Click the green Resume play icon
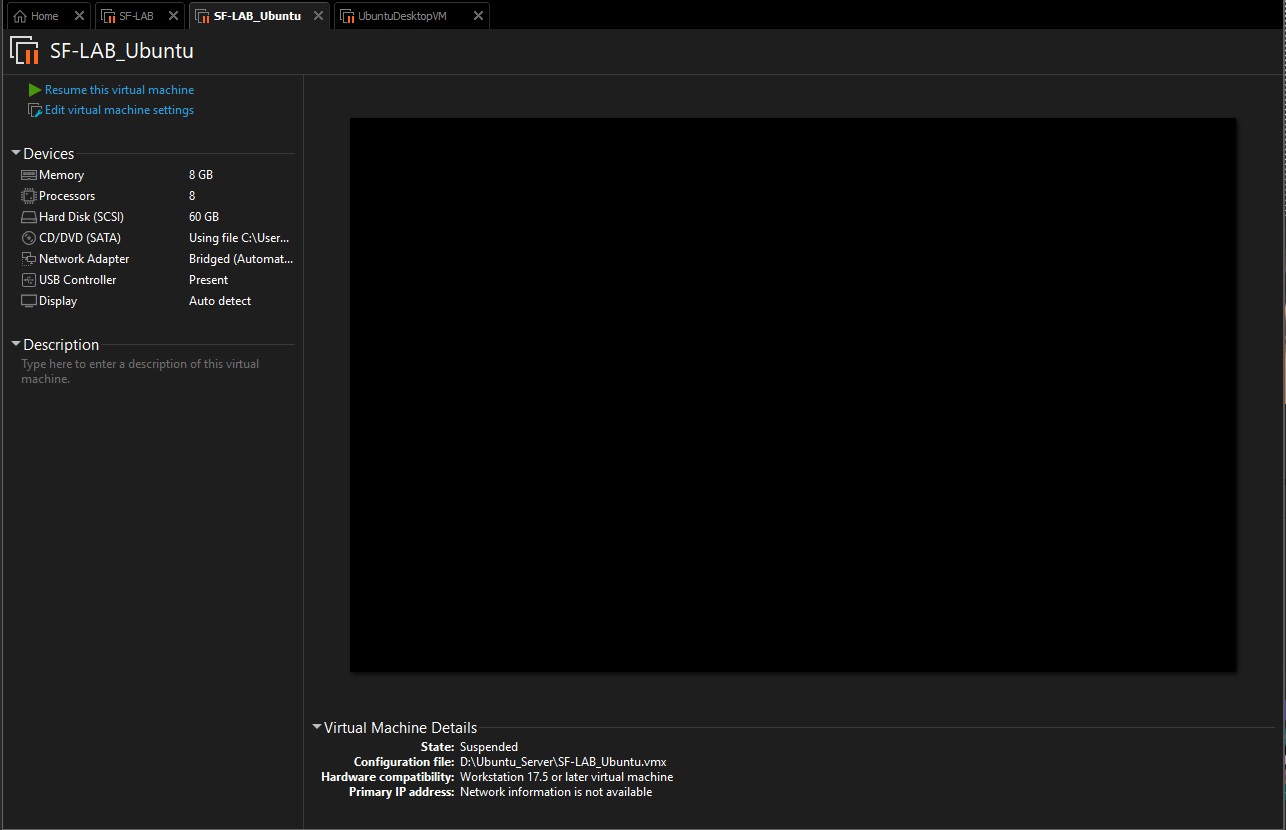The width and height of the screenshot is (1286, 830). click(35, 90)
